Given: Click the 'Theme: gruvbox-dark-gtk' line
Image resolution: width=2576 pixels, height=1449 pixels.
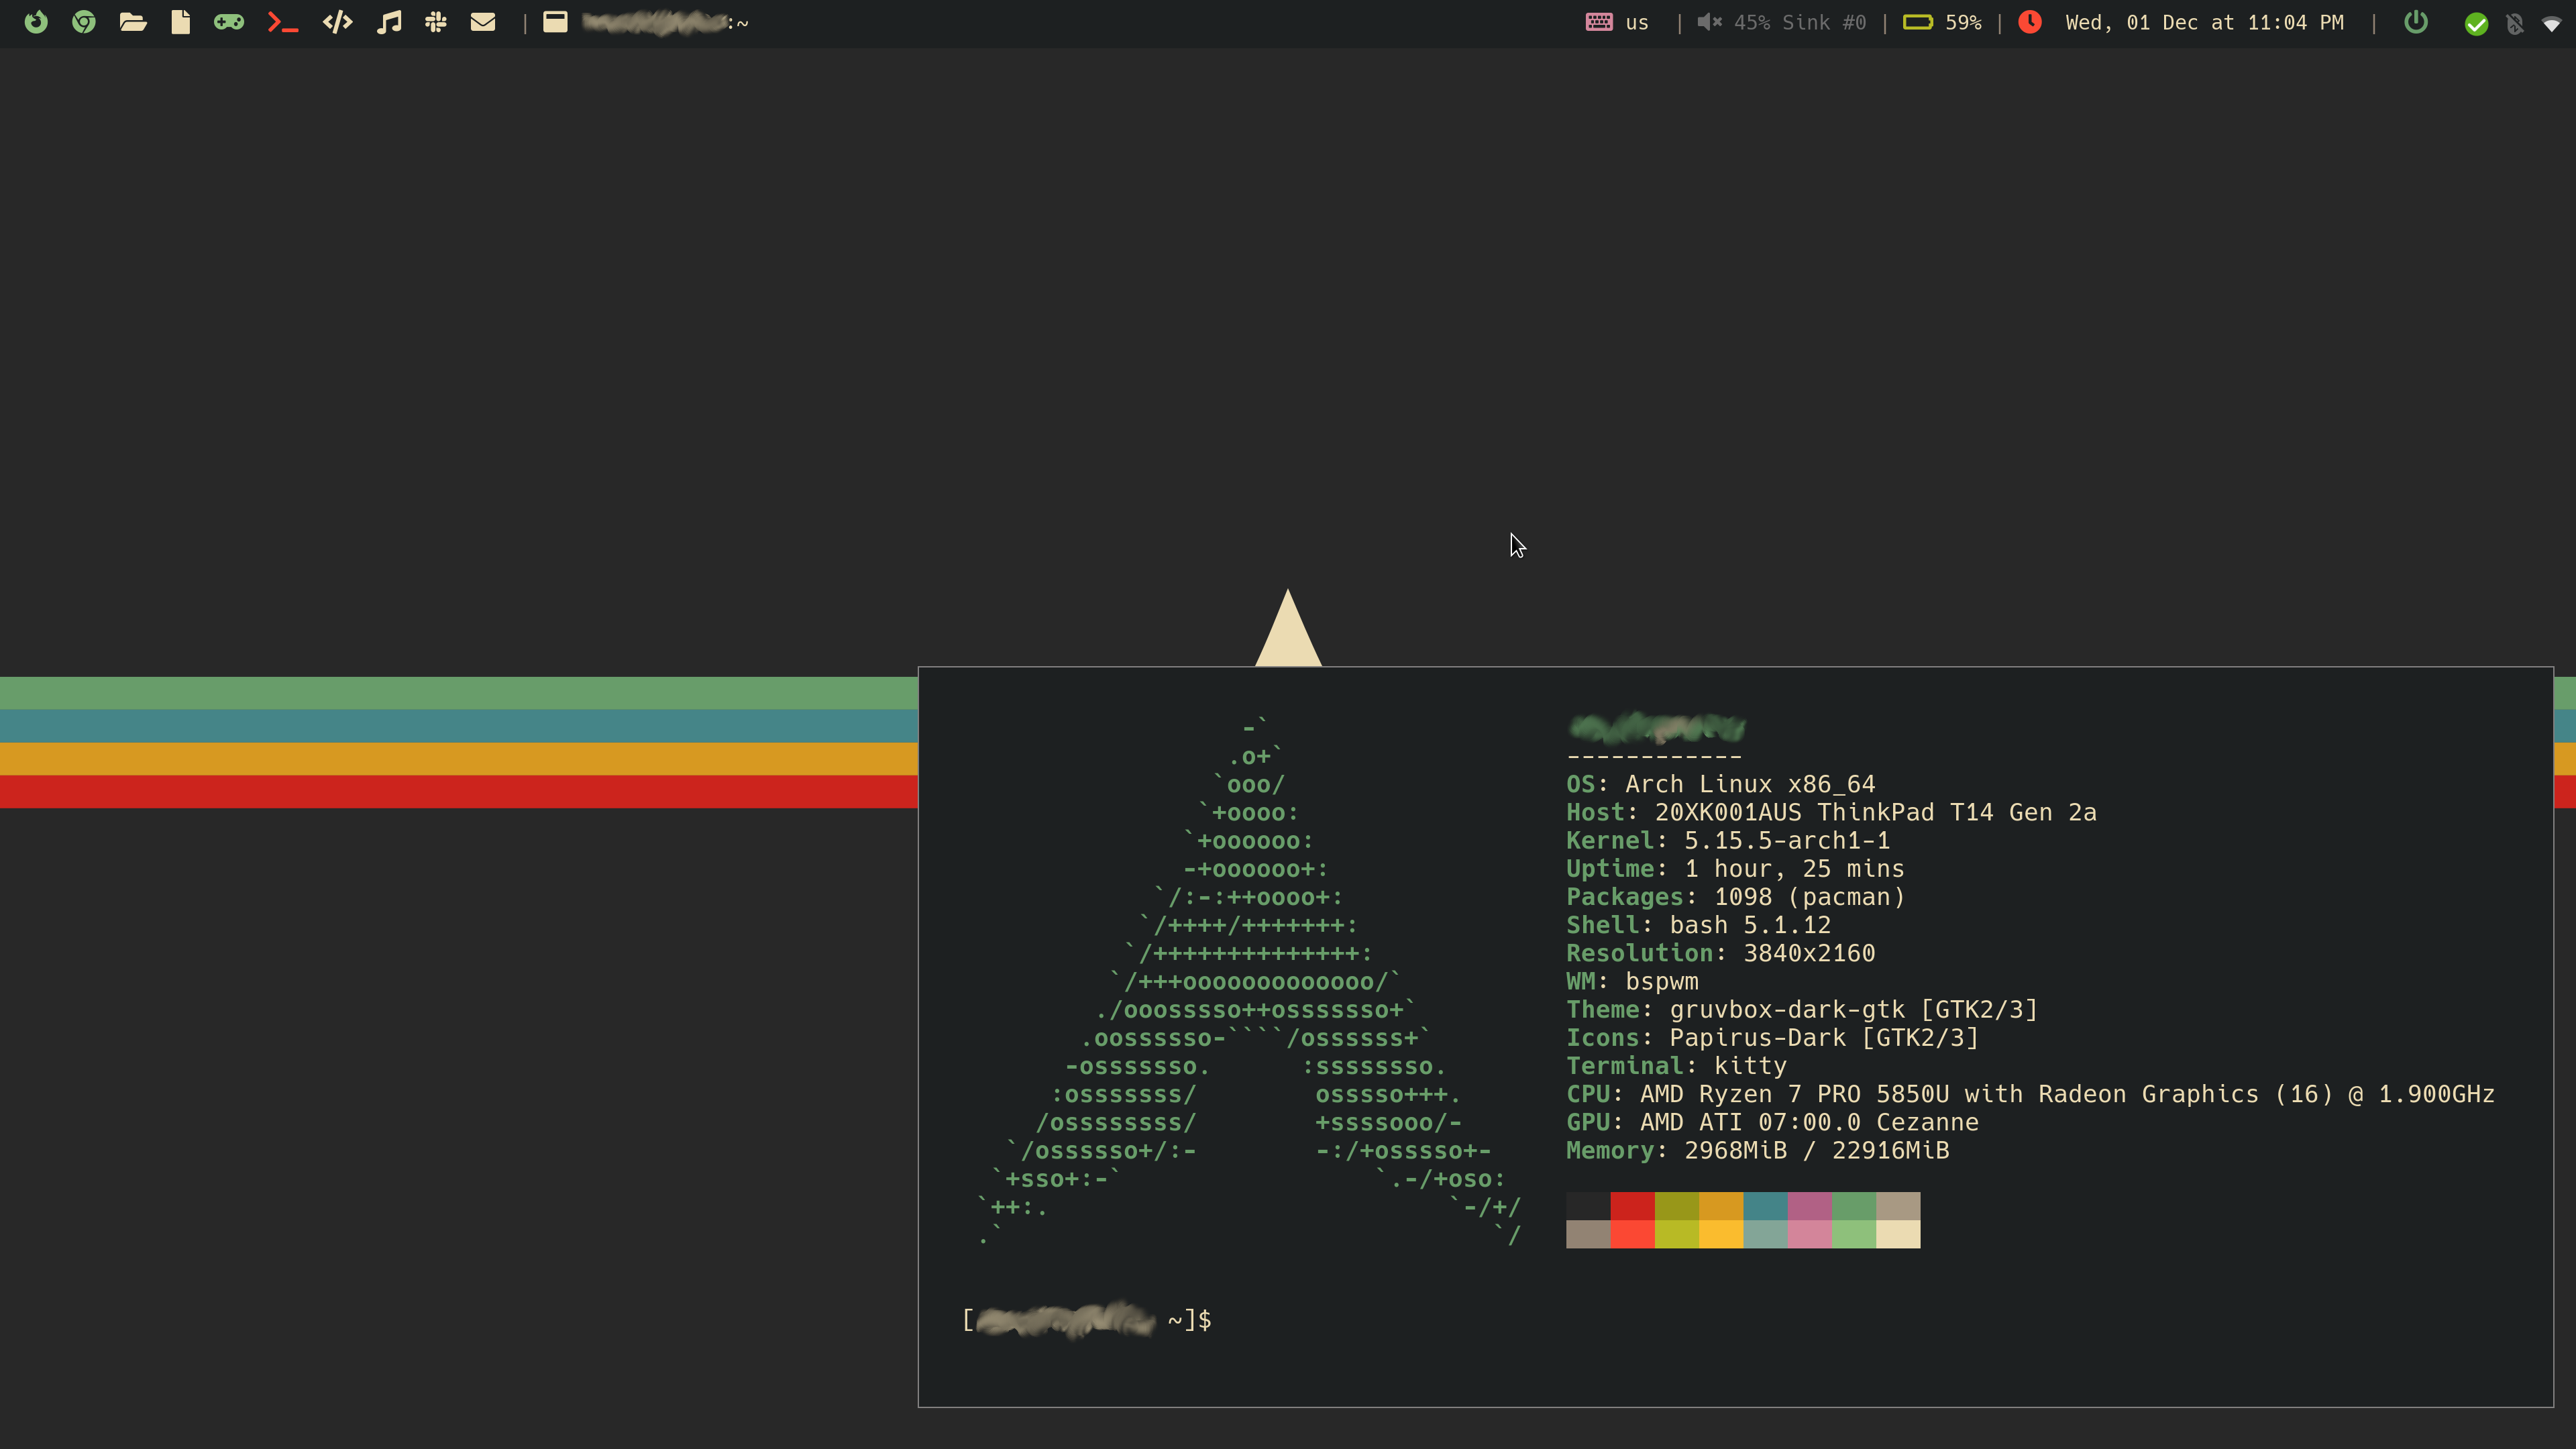Looking at the screenshot, I should tap(1802, 1010).
